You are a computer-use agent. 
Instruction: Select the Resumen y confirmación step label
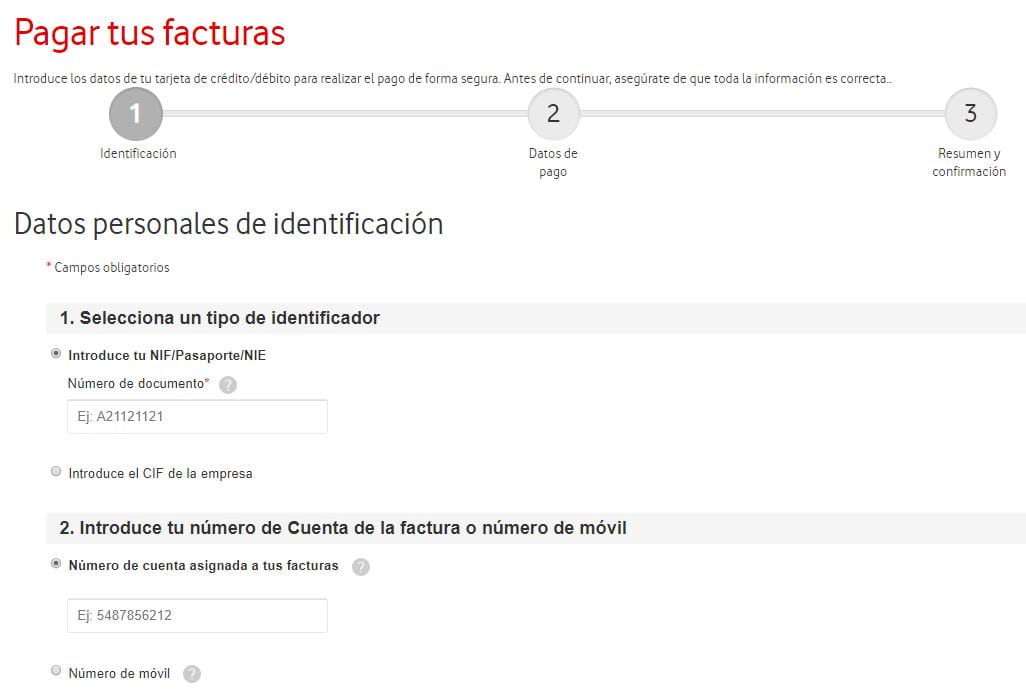[969, 162]
